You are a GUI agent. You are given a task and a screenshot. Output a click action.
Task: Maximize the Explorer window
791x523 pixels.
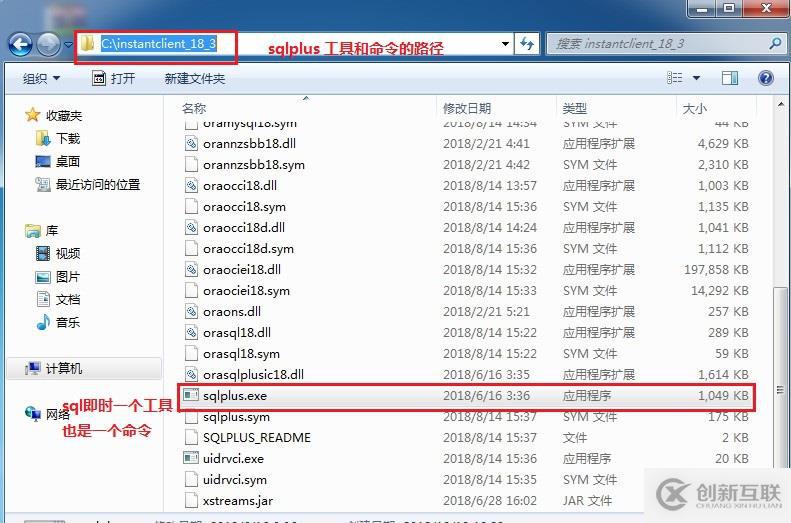(x=729, y=8)
